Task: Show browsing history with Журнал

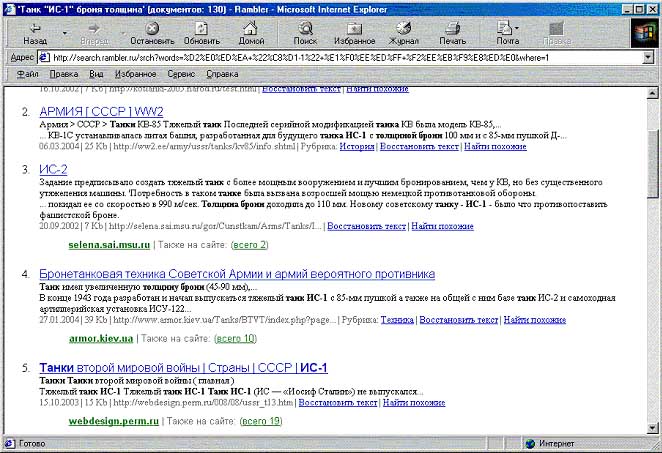Action: pyautogui.click(x=404, y=34)
